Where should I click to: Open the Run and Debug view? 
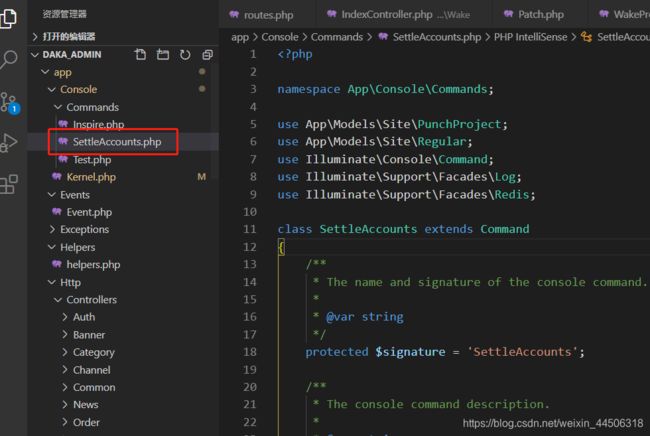click(x=8, y=143)
